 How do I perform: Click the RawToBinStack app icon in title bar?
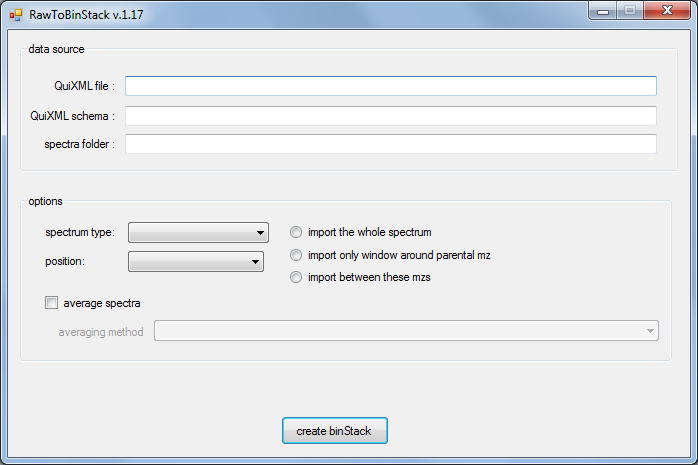tap(16, 15)
